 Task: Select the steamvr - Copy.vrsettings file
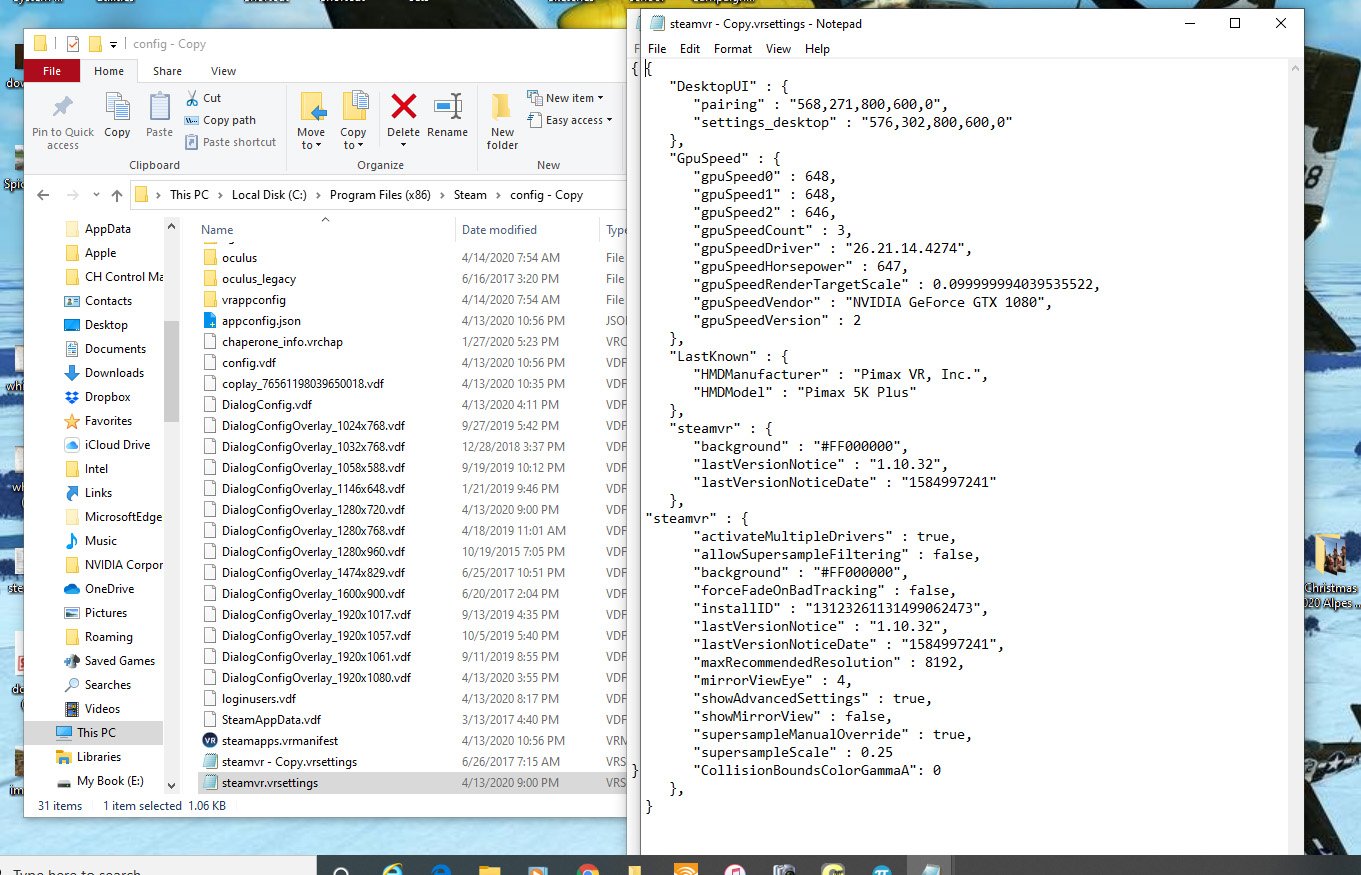[x=289, y=762]
